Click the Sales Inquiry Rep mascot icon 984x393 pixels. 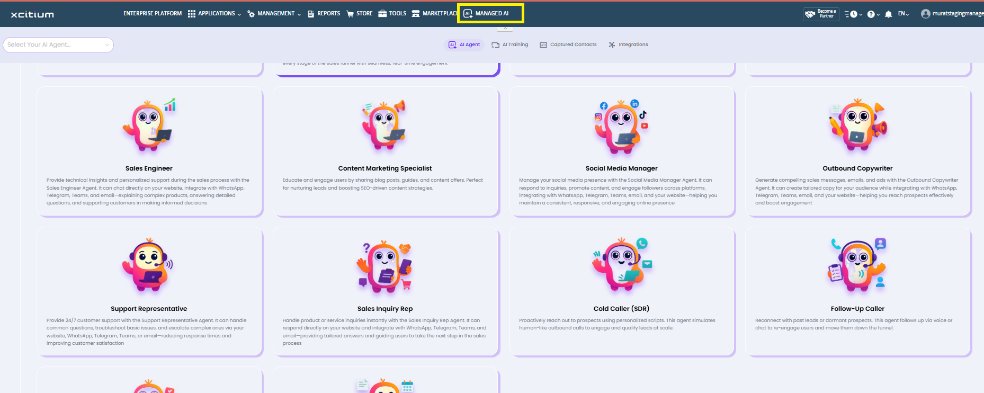pyautogui.click(x=384, y=267)
